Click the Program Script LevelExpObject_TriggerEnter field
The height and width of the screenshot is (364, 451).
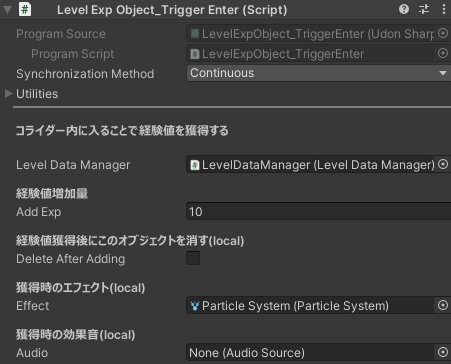pyautogui.click(x=311, y=54)
